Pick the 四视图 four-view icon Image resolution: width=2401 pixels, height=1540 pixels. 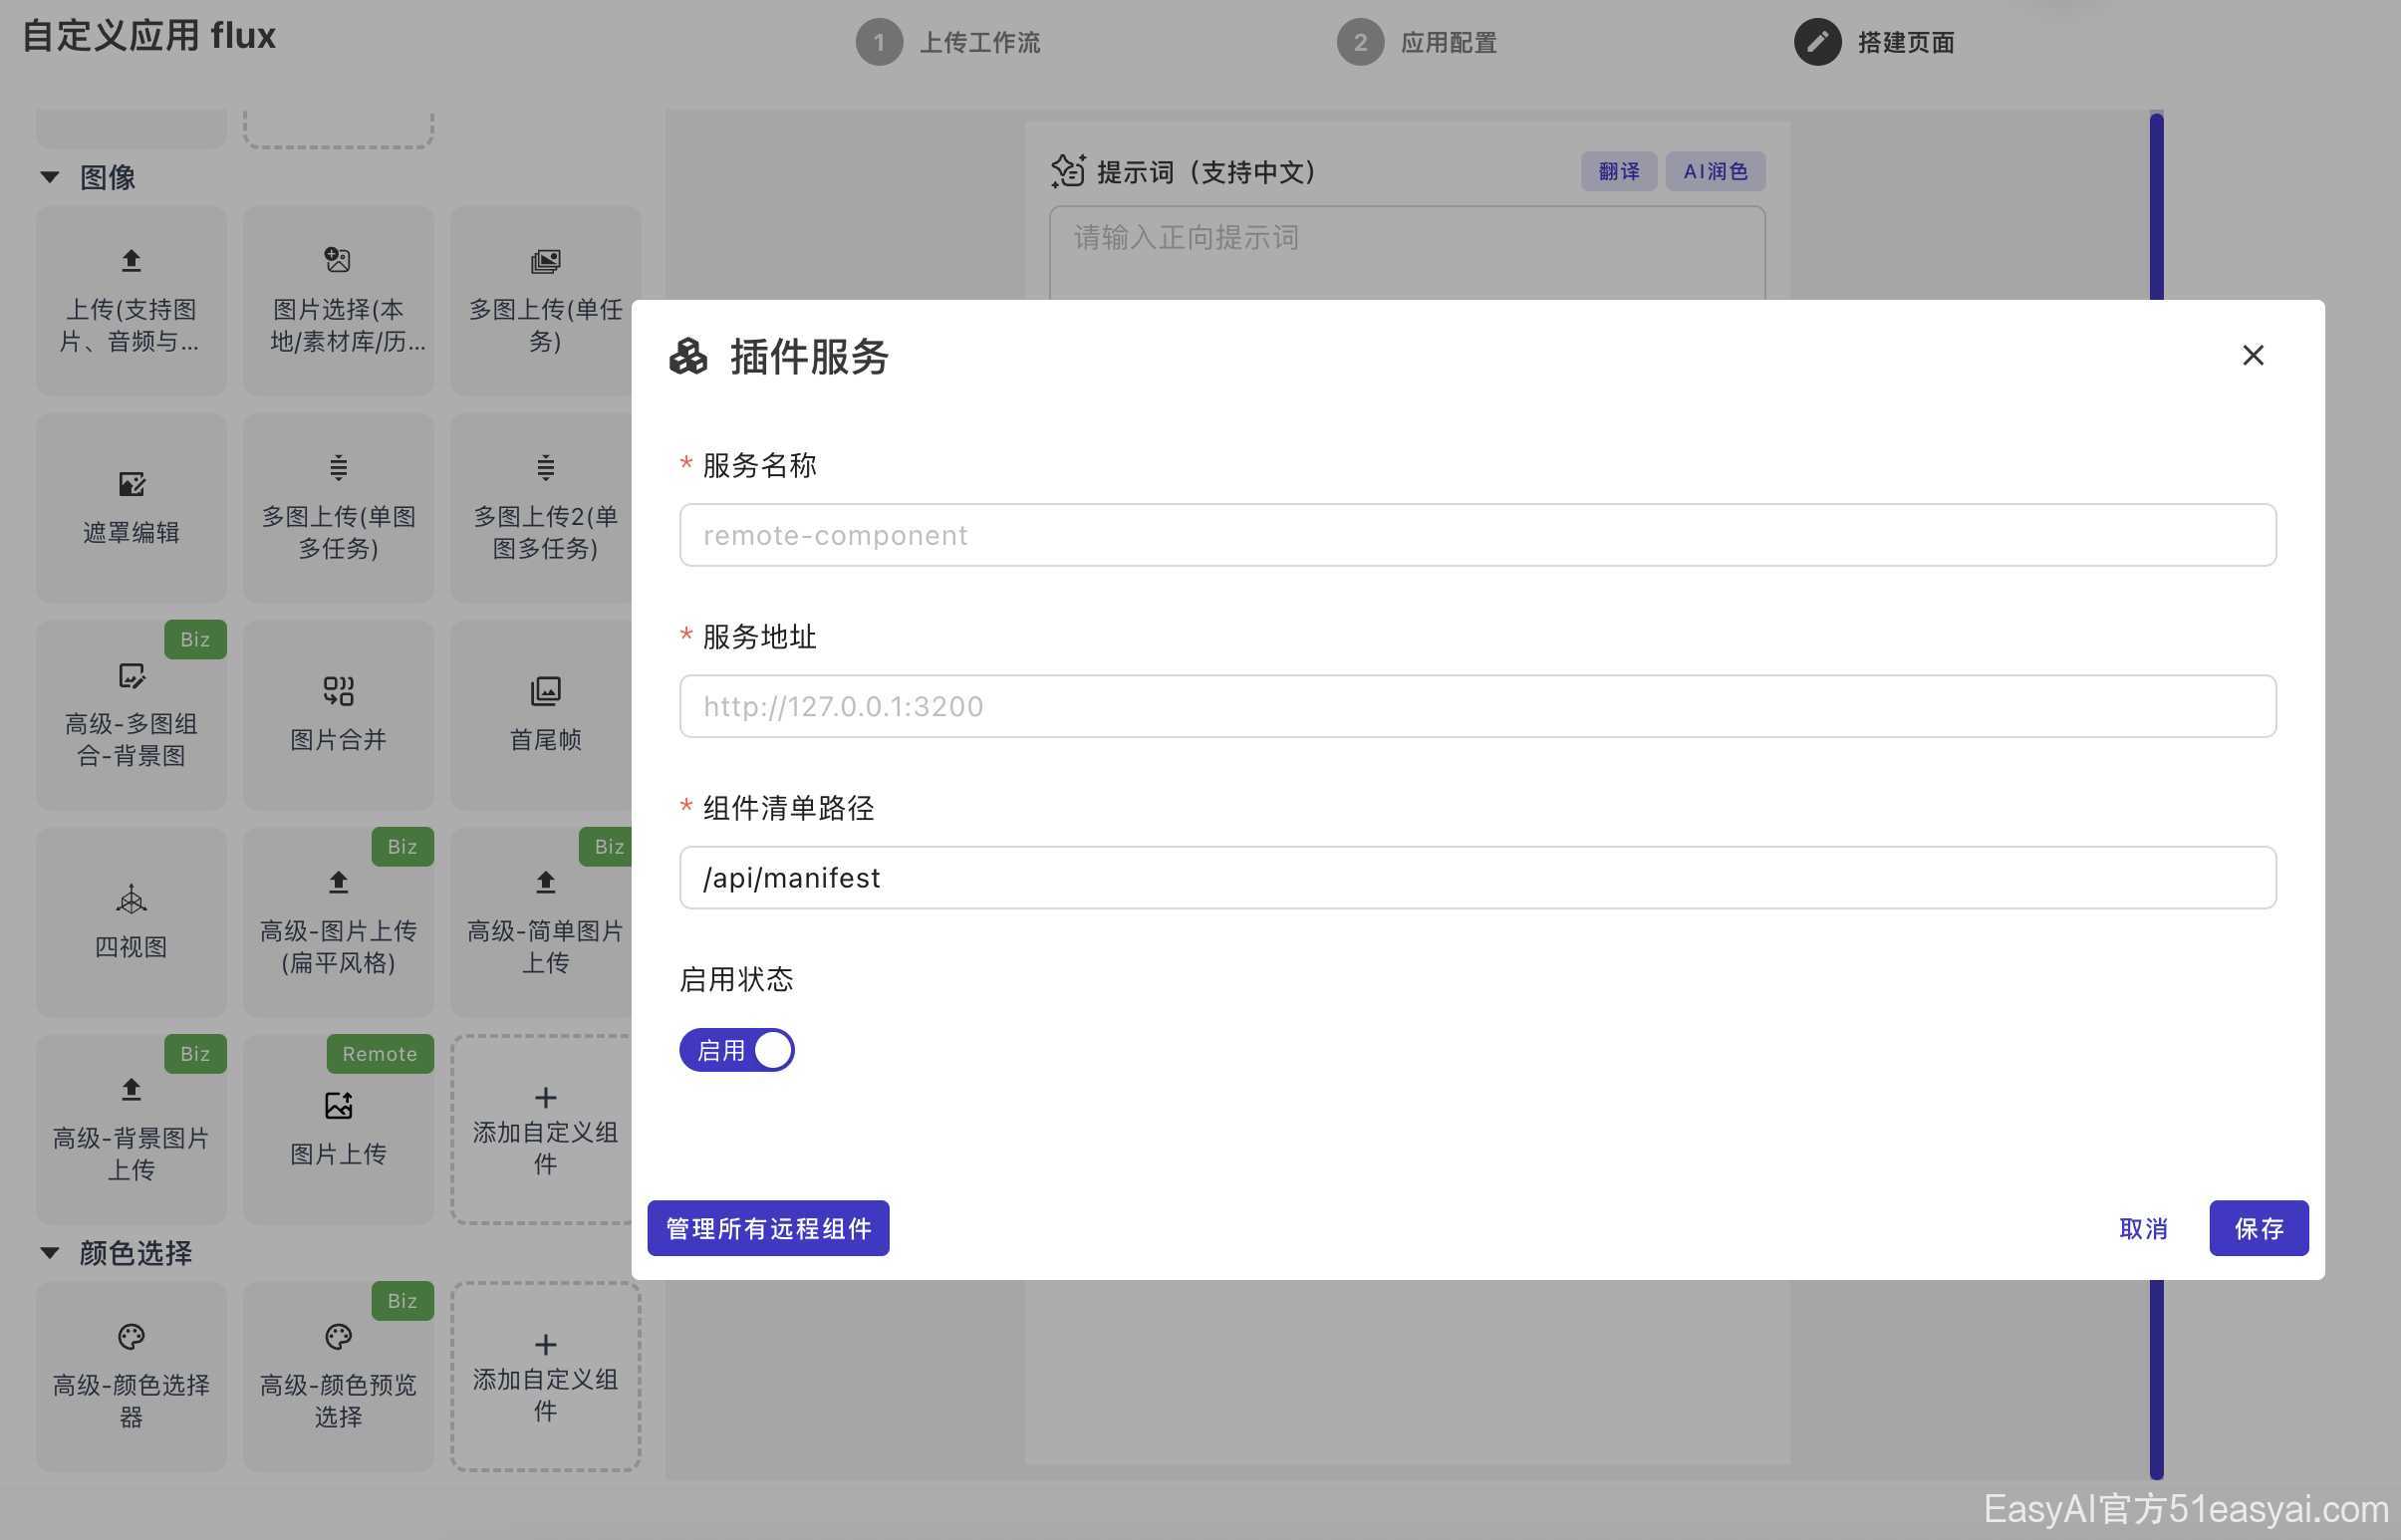pyautogui.click(x=131, y=899)
